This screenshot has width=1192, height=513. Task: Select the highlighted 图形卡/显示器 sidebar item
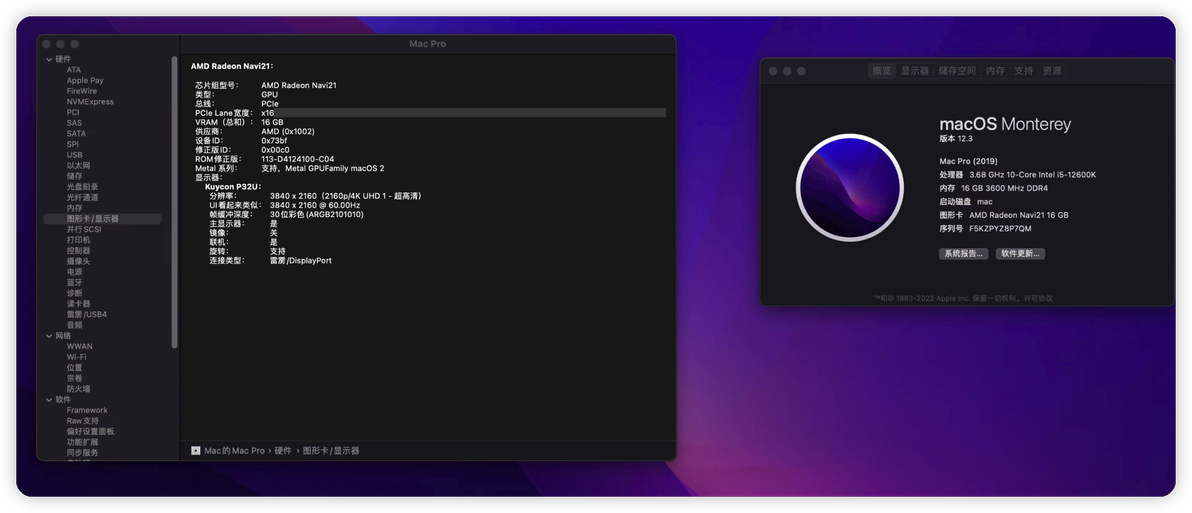(x=103, y=219)
